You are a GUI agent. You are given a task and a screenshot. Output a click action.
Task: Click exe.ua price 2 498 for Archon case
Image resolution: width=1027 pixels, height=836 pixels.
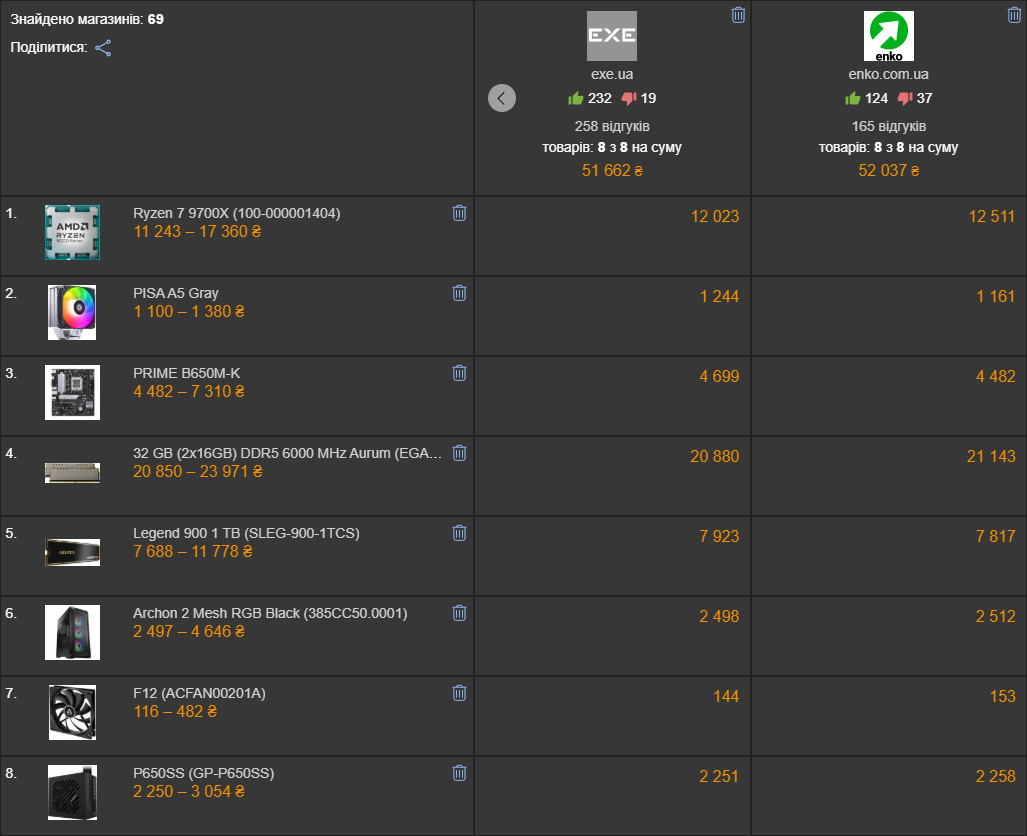tap(719, 616)
